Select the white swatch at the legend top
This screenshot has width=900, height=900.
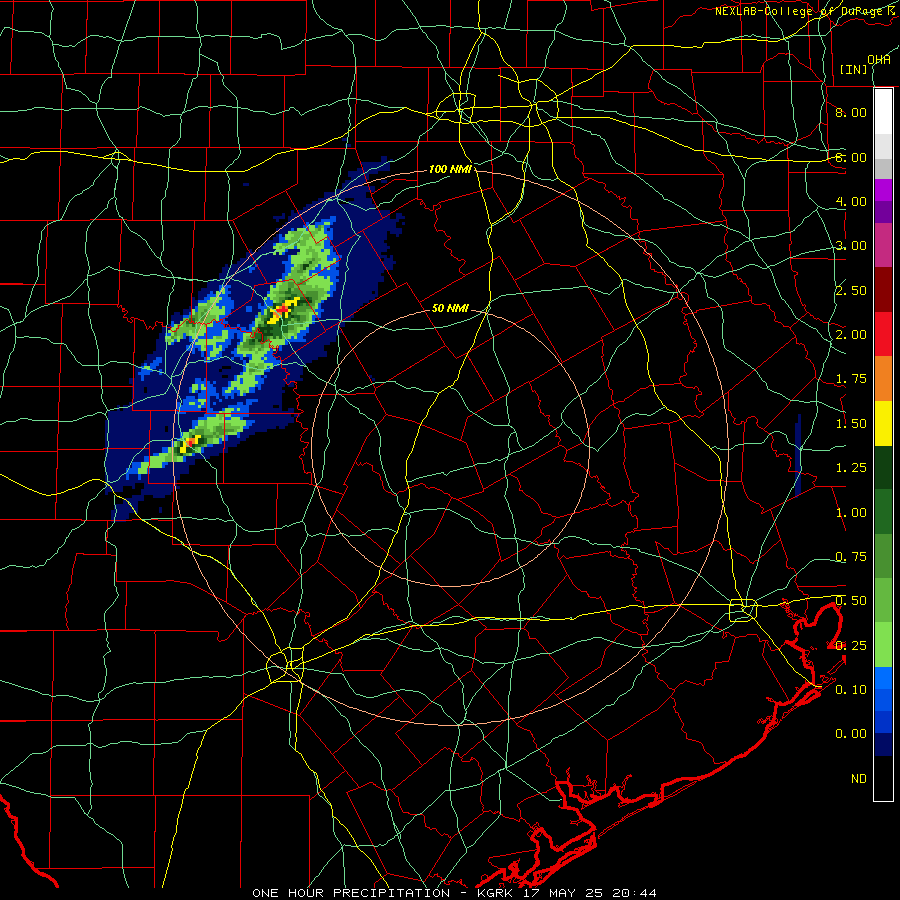(883, 112)
